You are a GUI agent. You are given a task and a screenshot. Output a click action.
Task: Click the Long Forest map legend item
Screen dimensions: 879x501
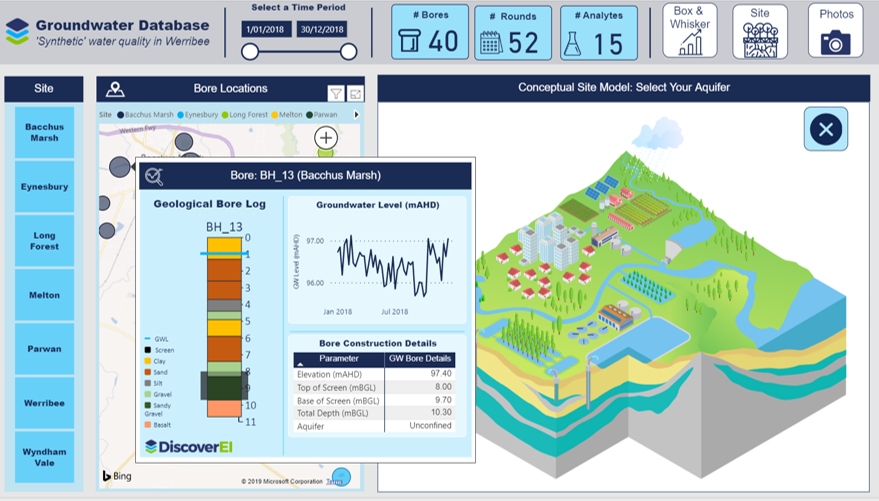[x=244, y=114]
